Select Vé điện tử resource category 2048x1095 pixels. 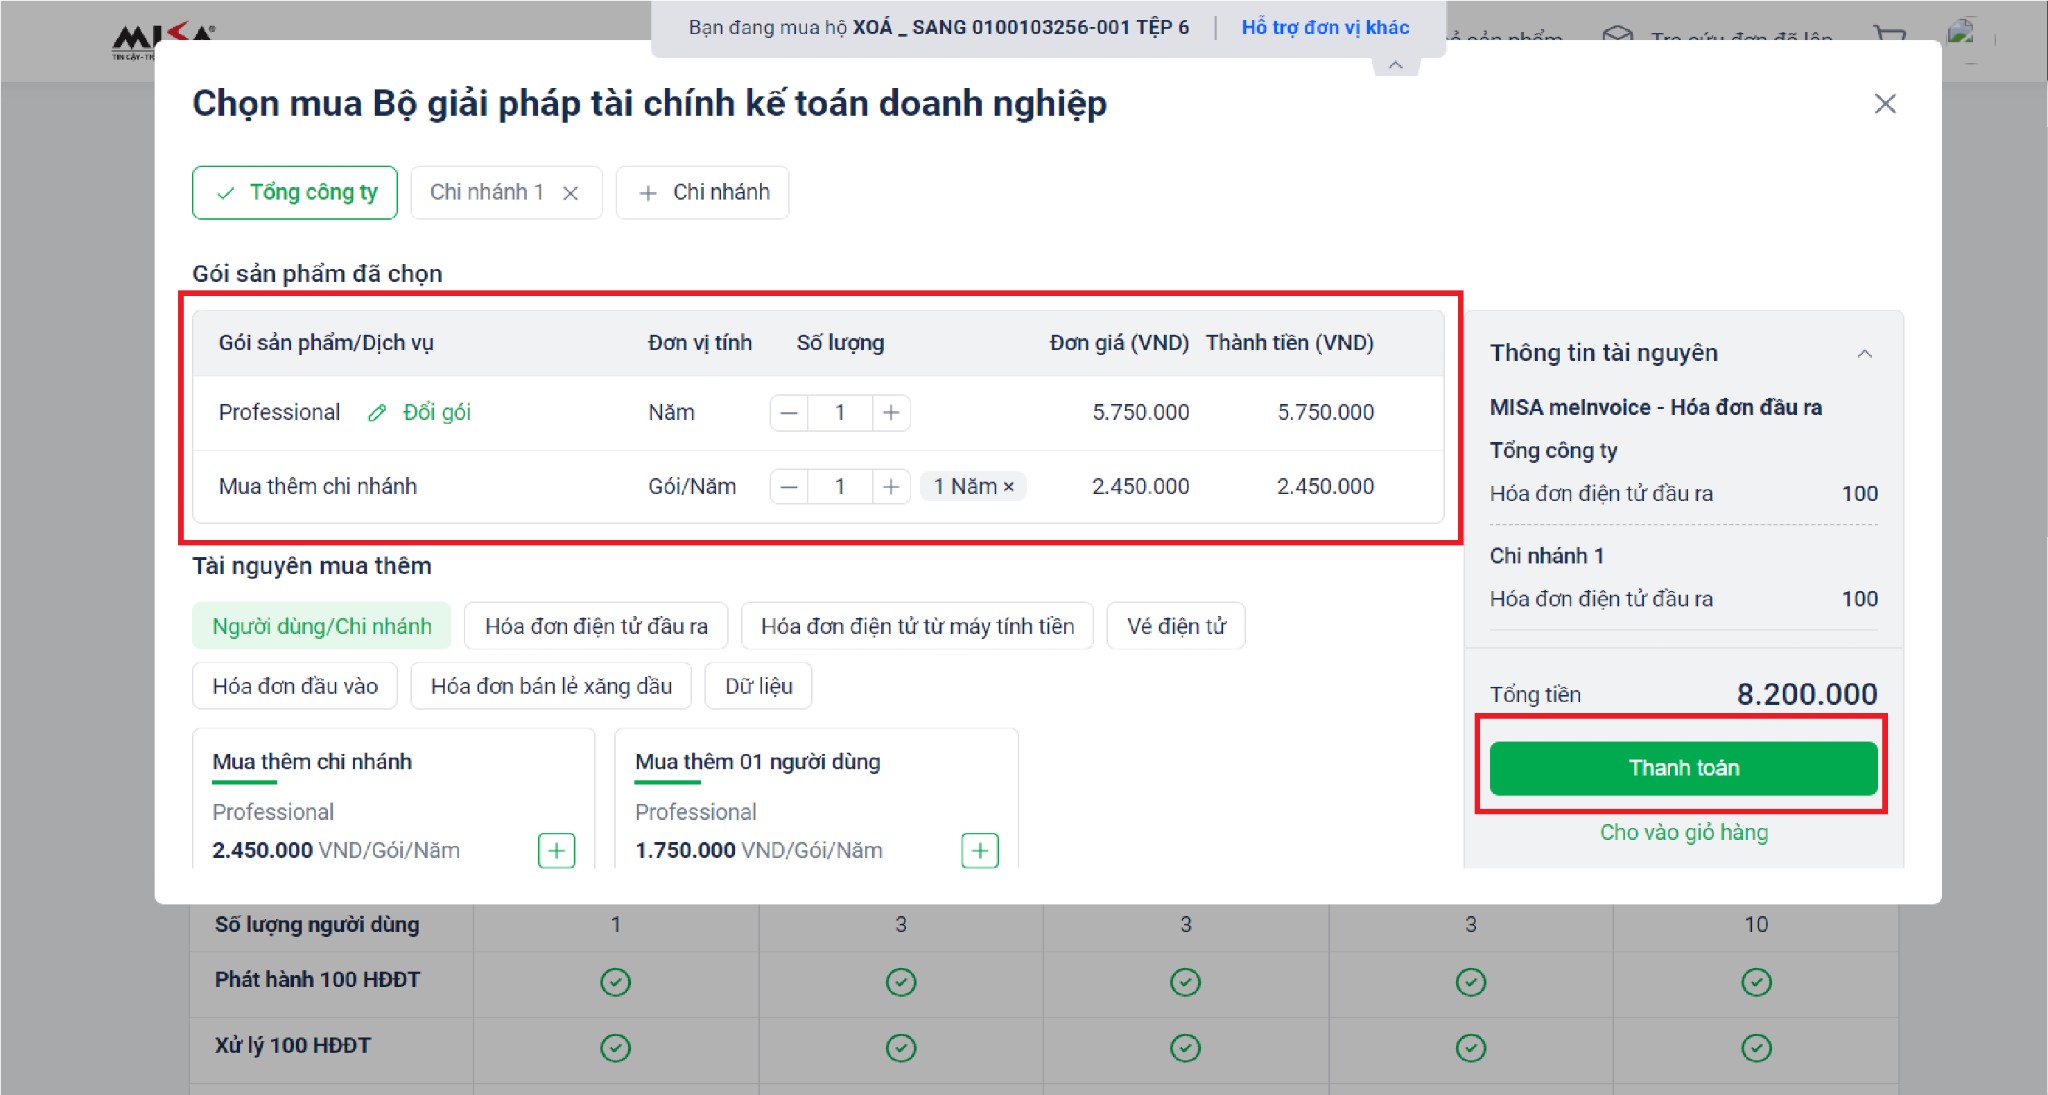pyautogui.click(x=1175, y=627)
